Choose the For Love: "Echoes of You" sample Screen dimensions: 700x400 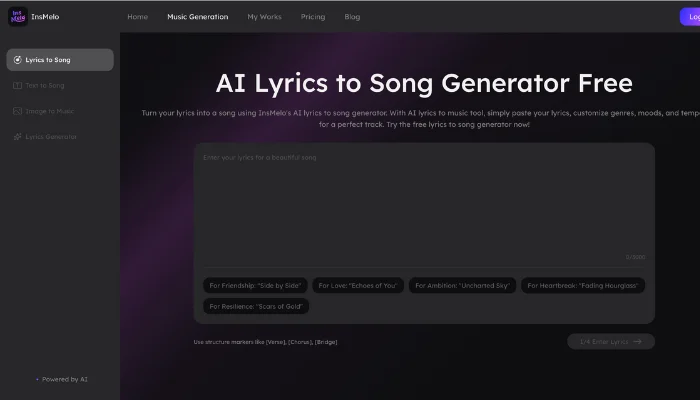tap(358, 286)
